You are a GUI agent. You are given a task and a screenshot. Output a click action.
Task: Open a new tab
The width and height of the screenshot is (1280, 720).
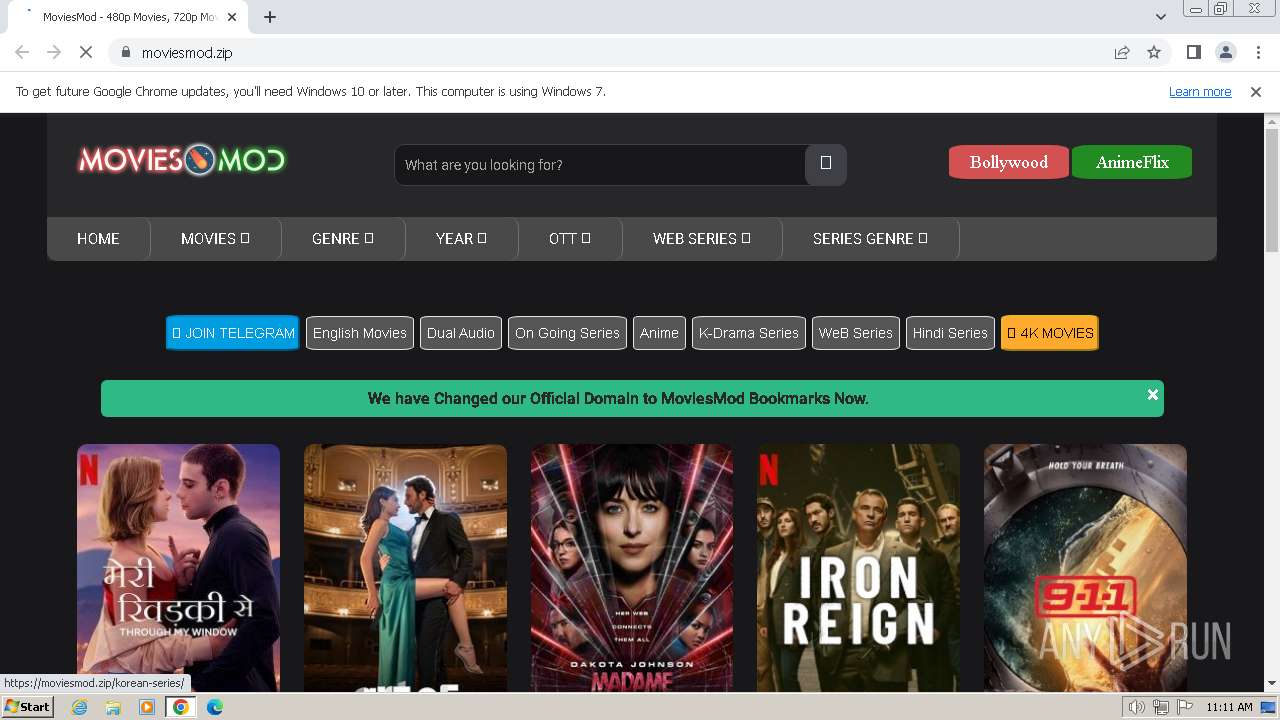pos(270,16)
